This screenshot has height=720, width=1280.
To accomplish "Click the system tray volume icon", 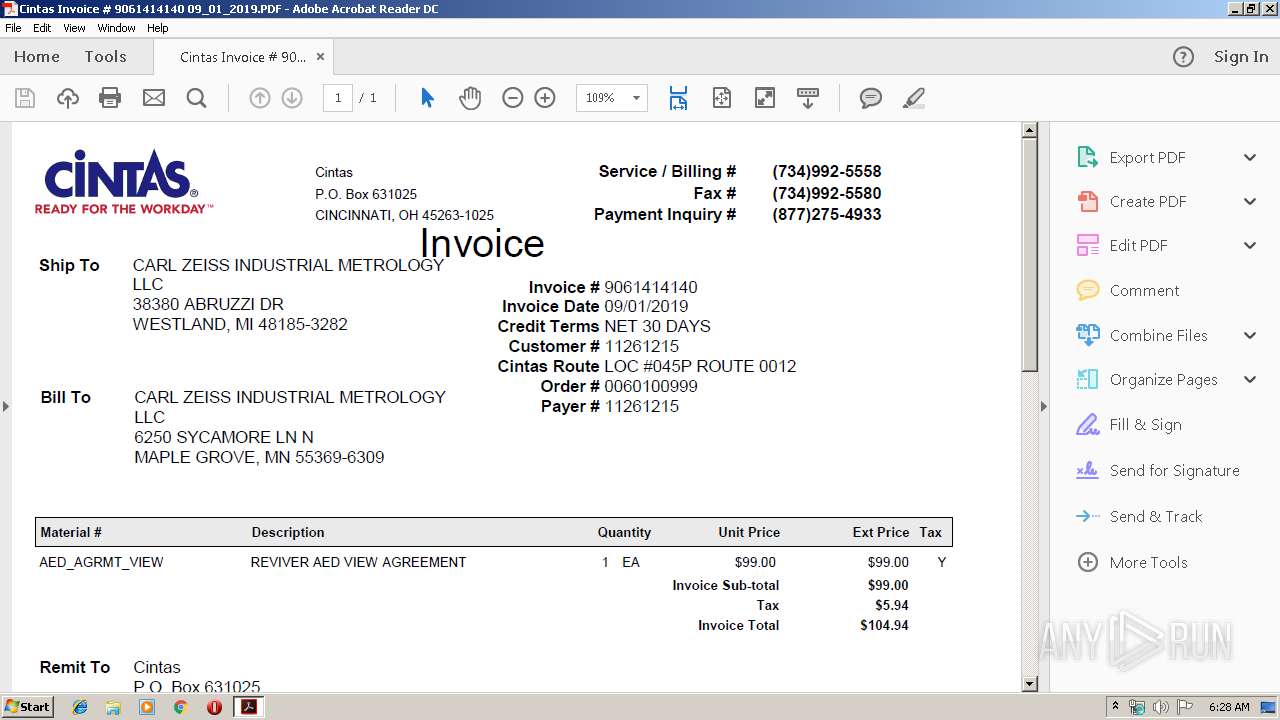I will pos(1160,707).
